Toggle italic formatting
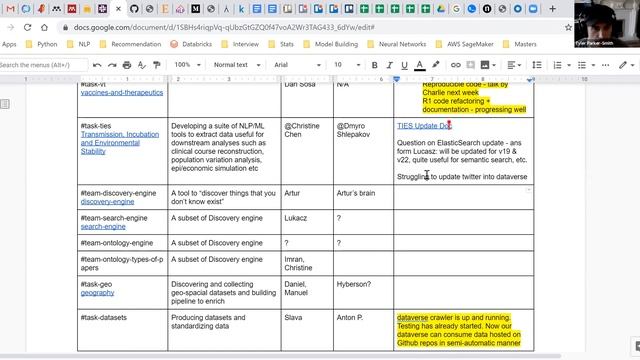The height and width of the screenshot is (360, 640). click(x=389, y=65)
